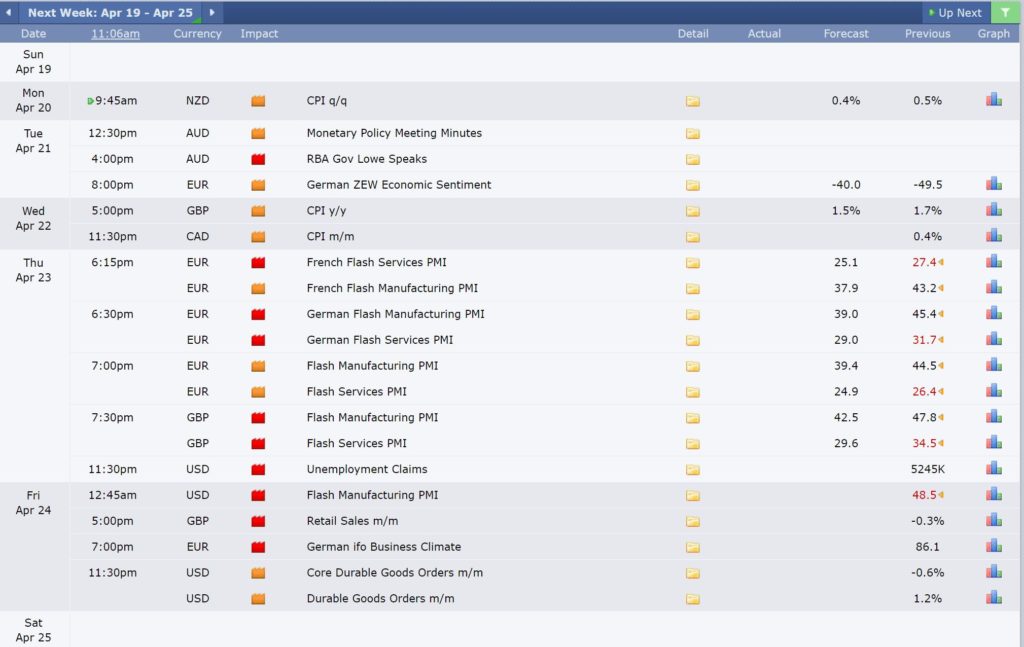Open detail folder for Monetary Policy Meeting Minutes
Viewport: 1024px width, 647px height.
pyautogui.click(x=693, y=133)
